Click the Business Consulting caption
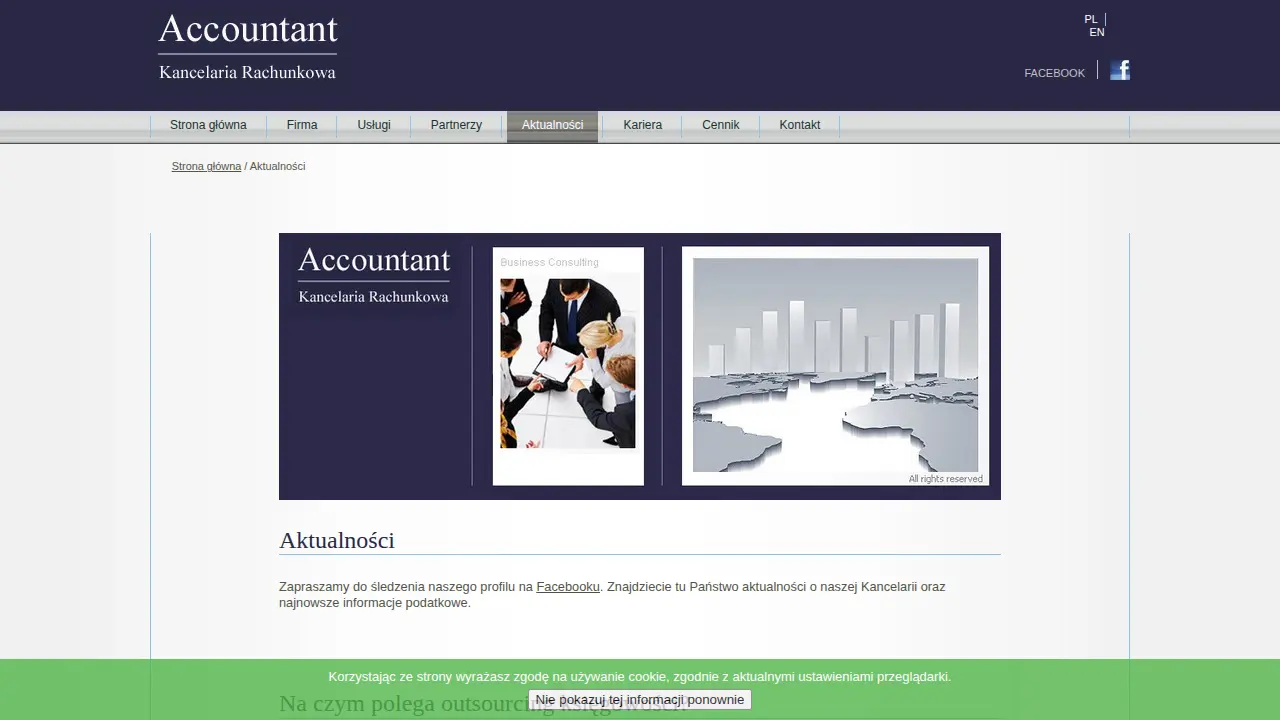Screen dimensions: 1280x720 click(x=549, y=262)
